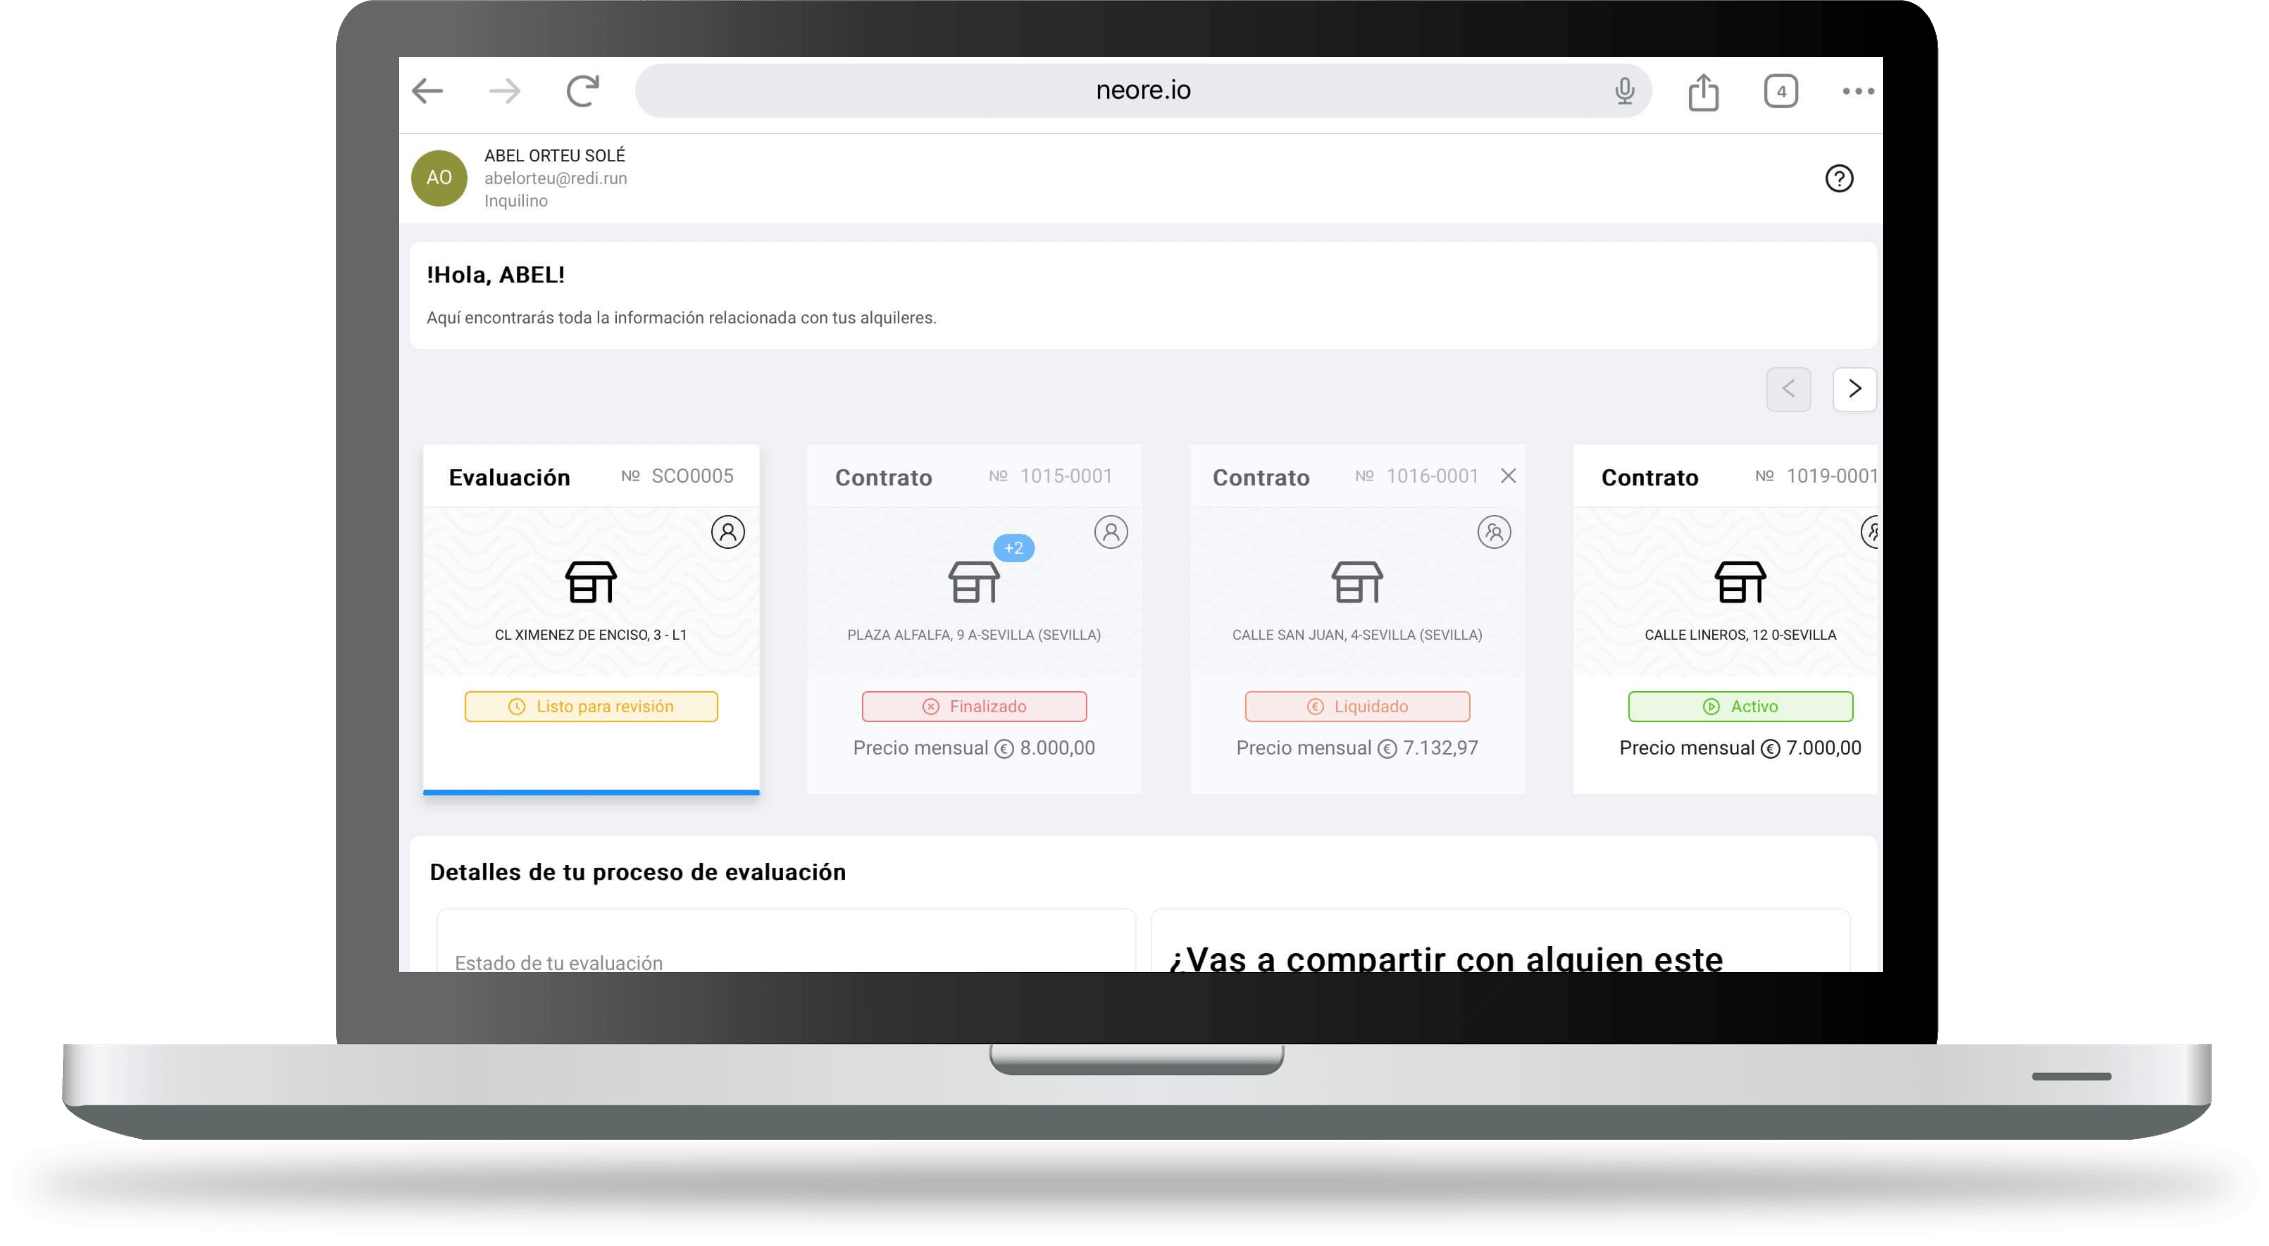Click the +2 badge on Plaza Alfalfa card
This screenshot has height=1246, width=2269.
coord(1013,548)
